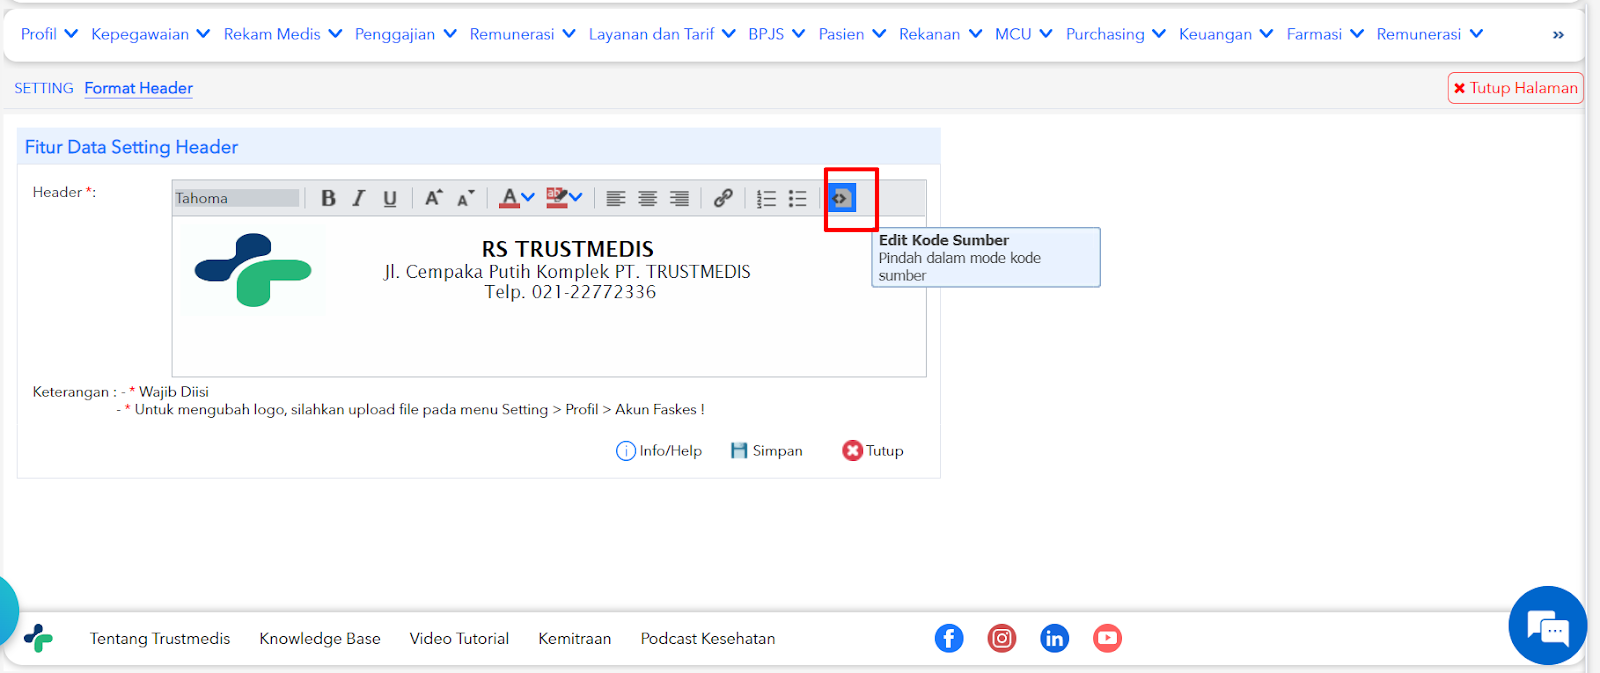Open the YouTube social icon

click(x=1107, y=638)
